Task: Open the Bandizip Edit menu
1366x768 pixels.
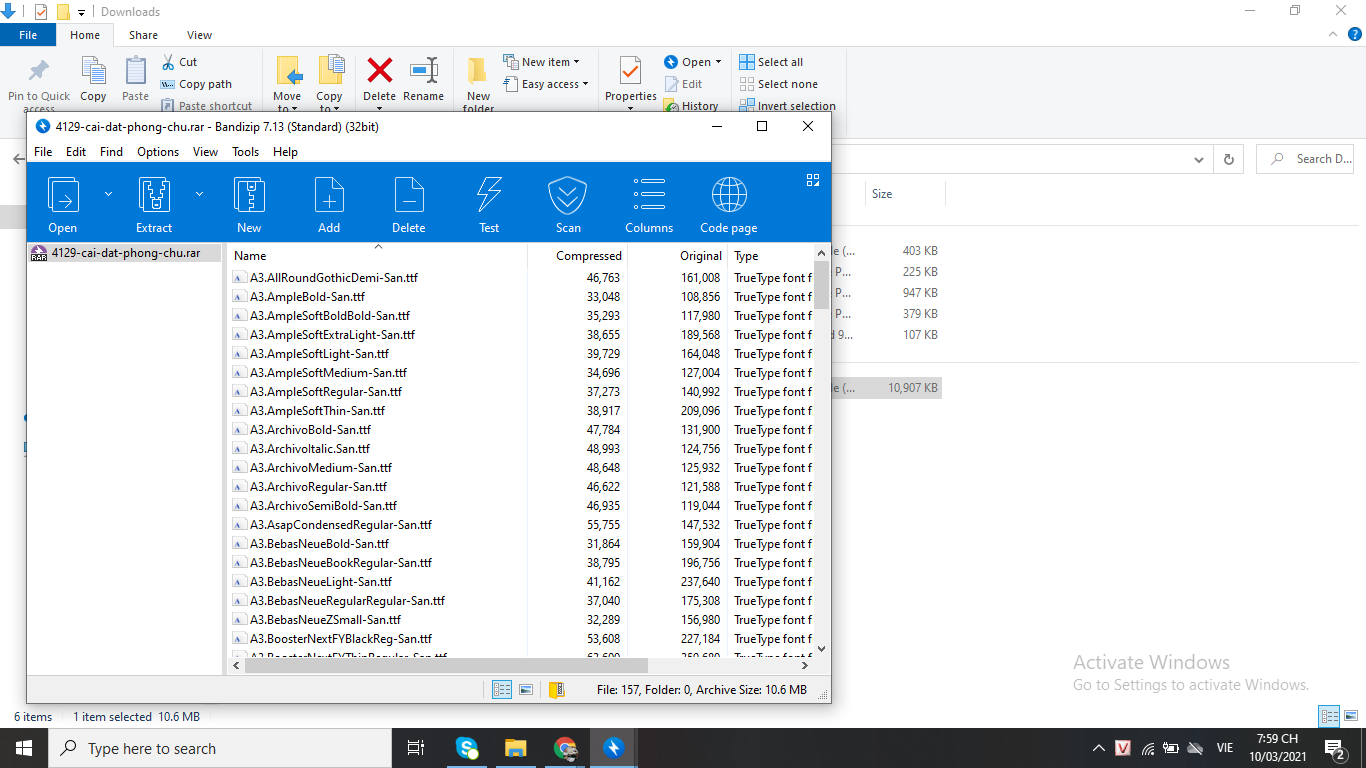Action: tap(76, 152)
